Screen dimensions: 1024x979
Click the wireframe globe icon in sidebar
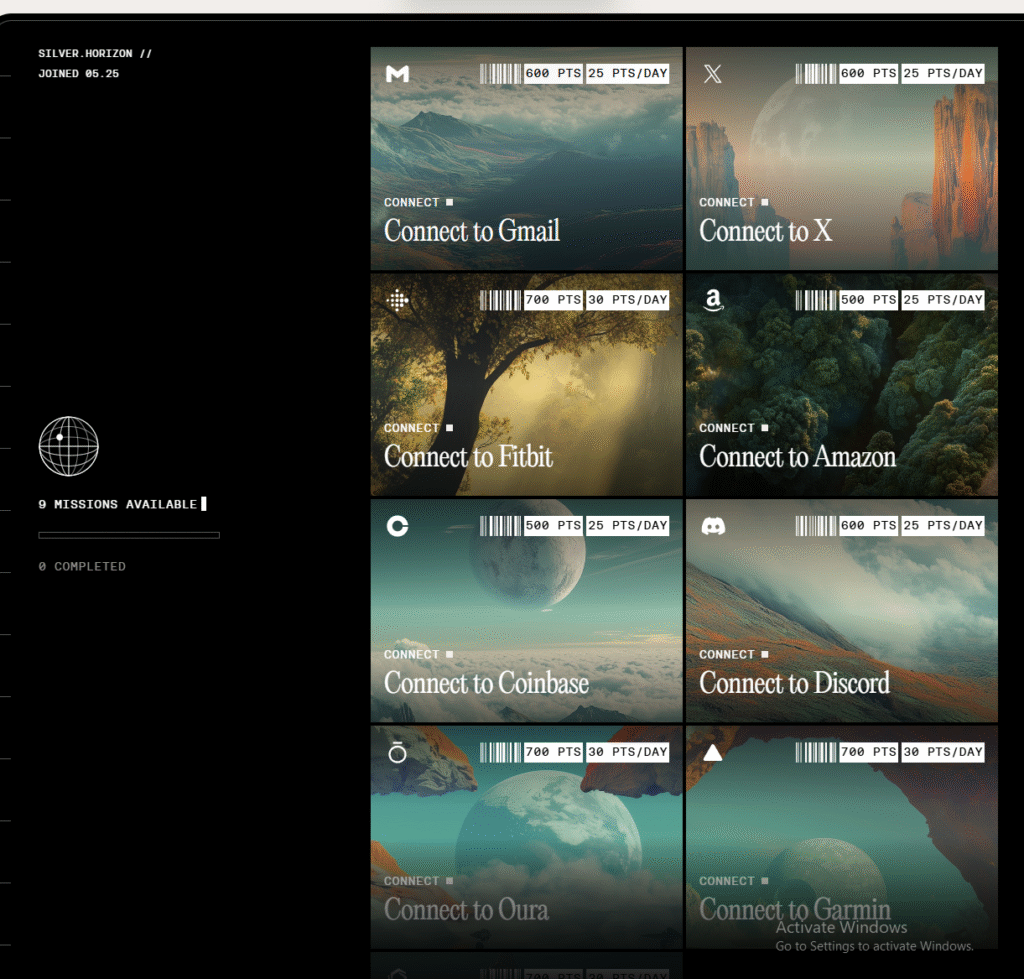click(68, 446)
